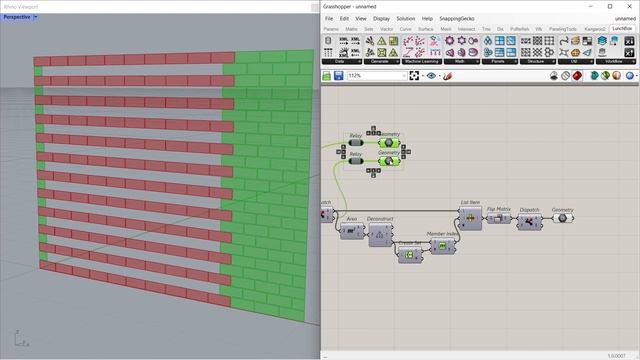Select the Dispatch component
Image resolution: width=640 pixels, height=360 pixels.
click(529, 222)
